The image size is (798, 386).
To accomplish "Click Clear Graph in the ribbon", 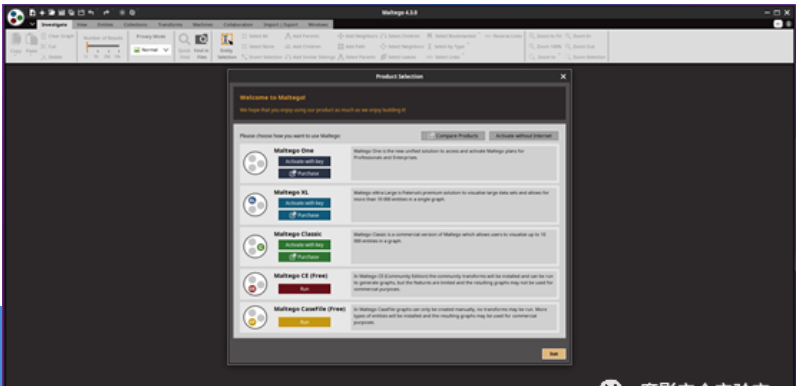I will (58, 36).
